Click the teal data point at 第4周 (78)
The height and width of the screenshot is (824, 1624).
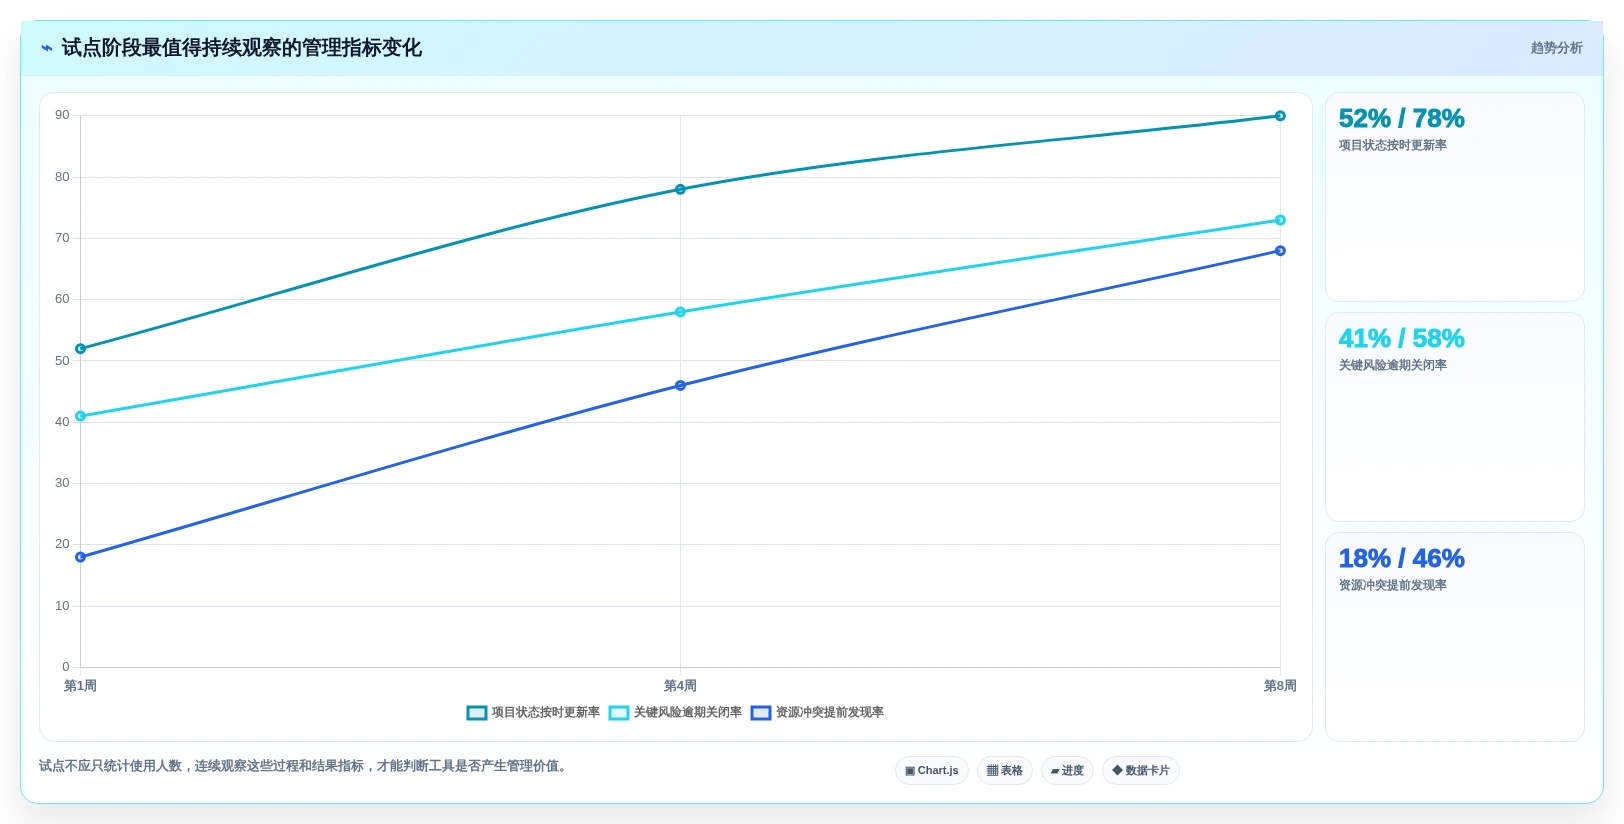point(680,189)
